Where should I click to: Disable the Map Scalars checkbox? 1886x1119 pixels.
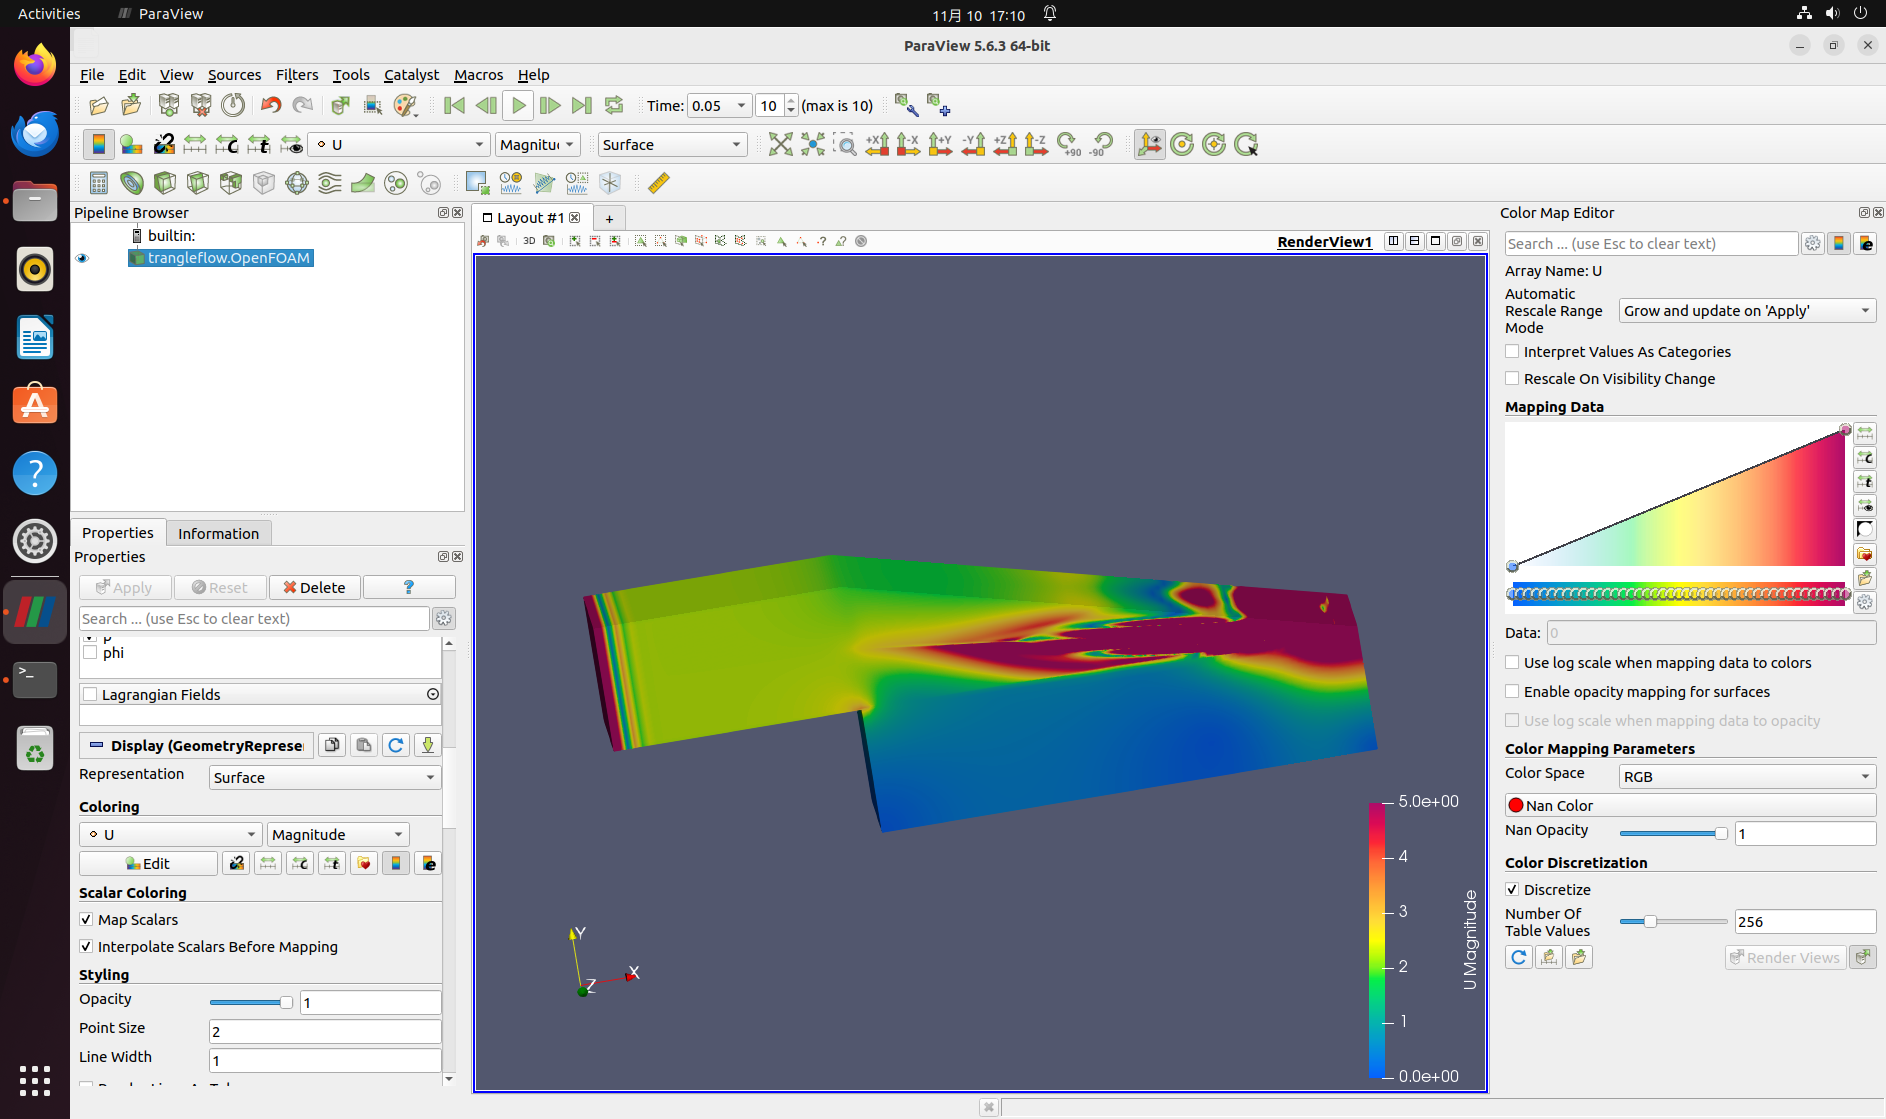pos(87,920)
